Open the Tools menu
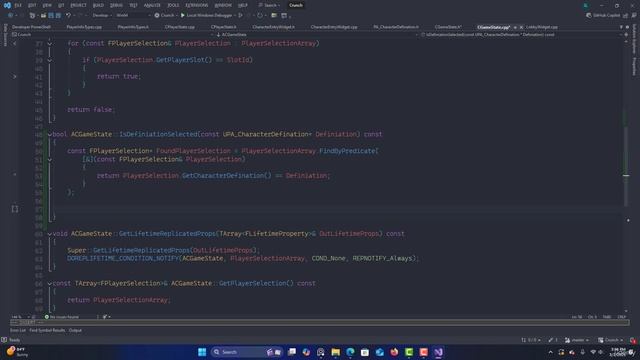The image size is (640, 360). coord(173,5)
